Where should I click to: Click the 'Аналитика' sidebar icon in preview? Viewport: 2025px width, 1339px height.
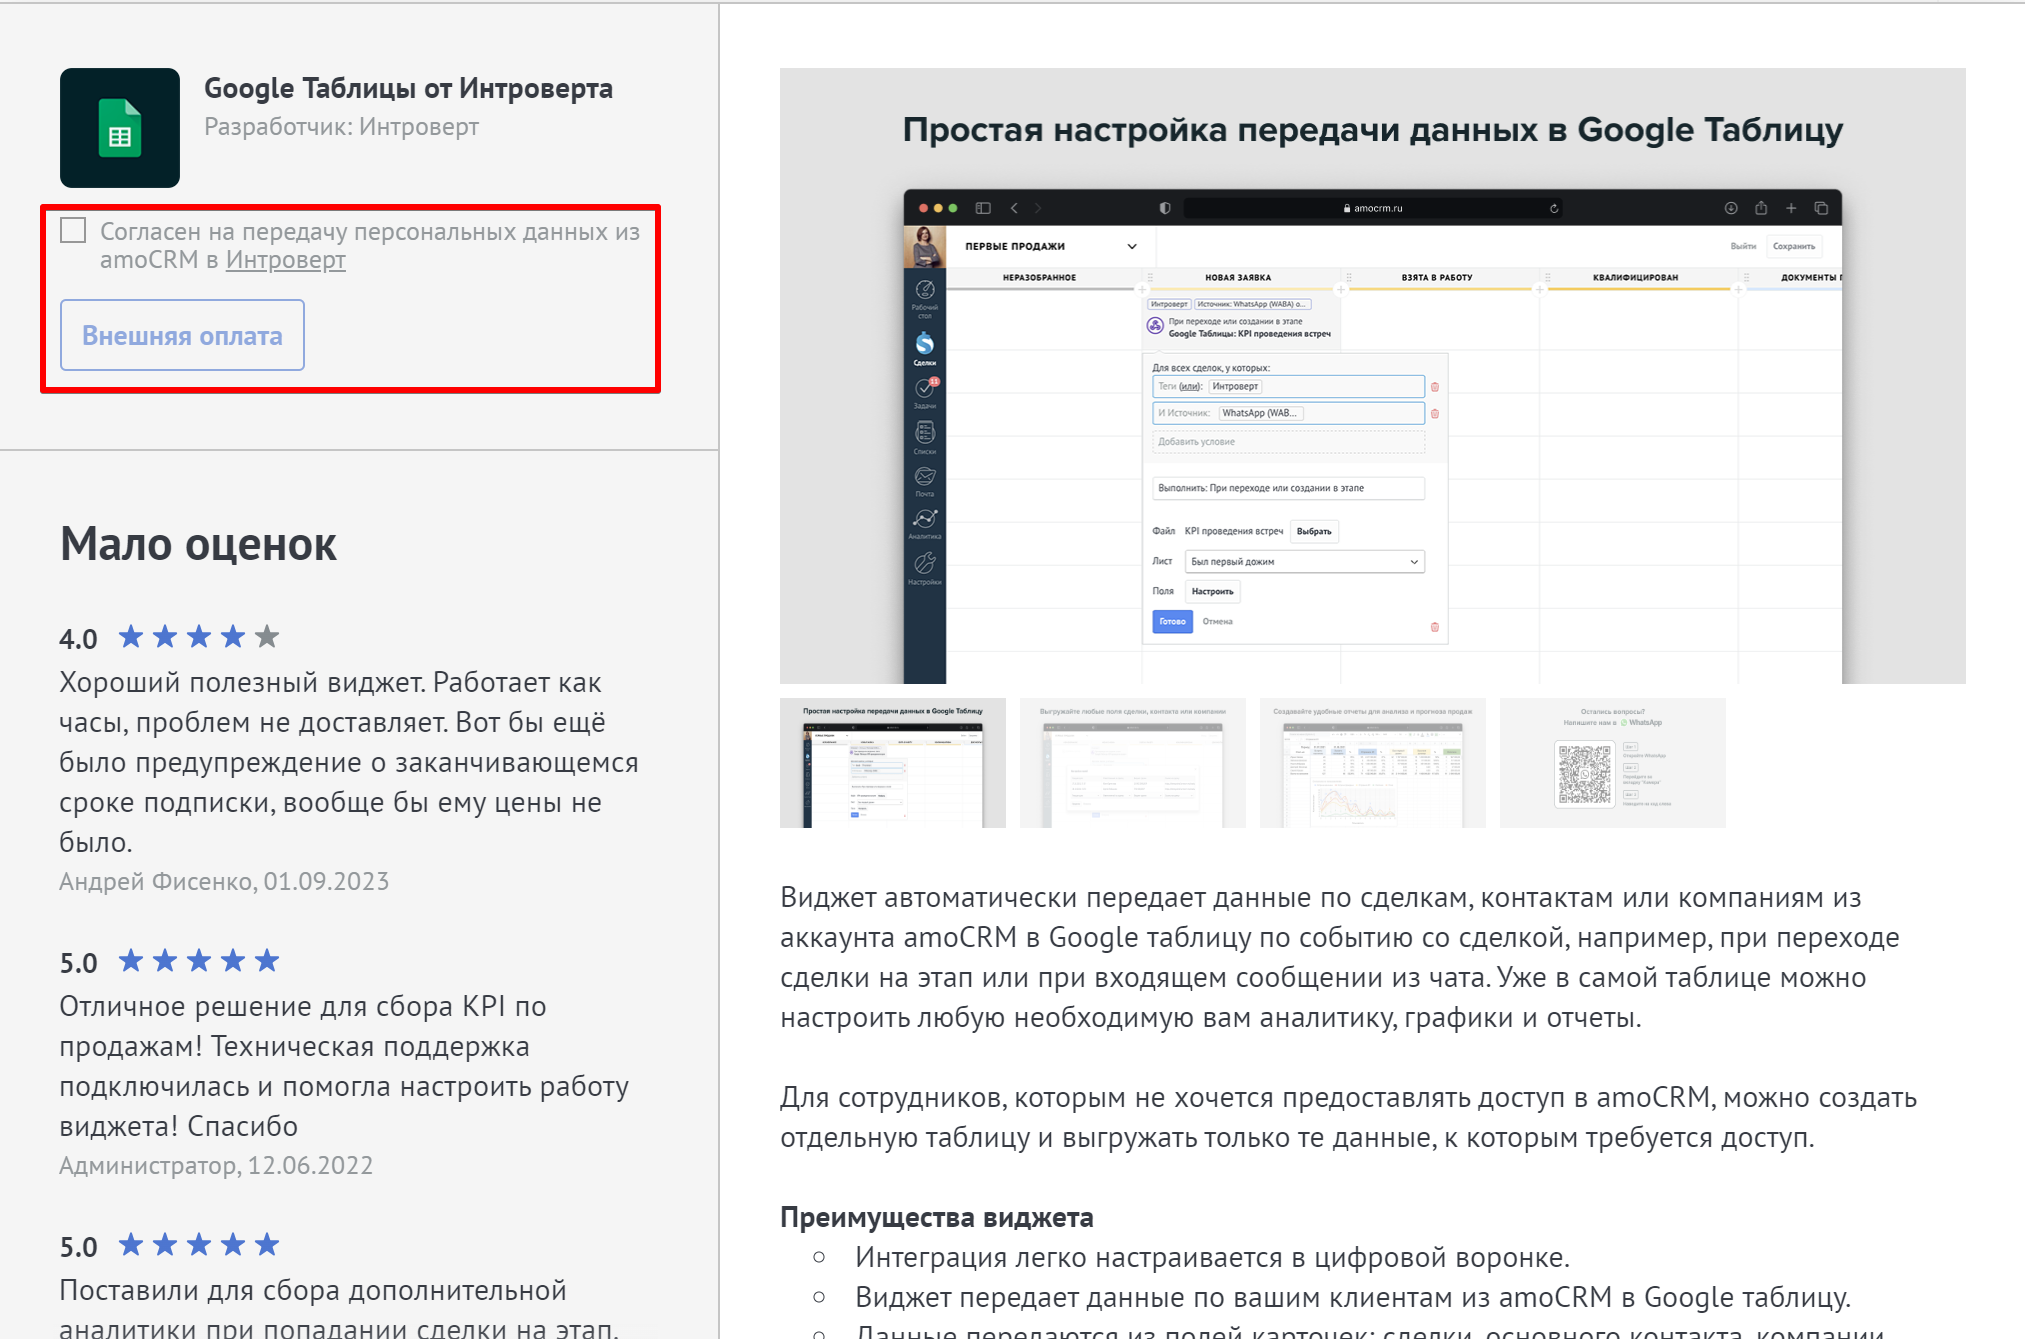click(925, 523)
